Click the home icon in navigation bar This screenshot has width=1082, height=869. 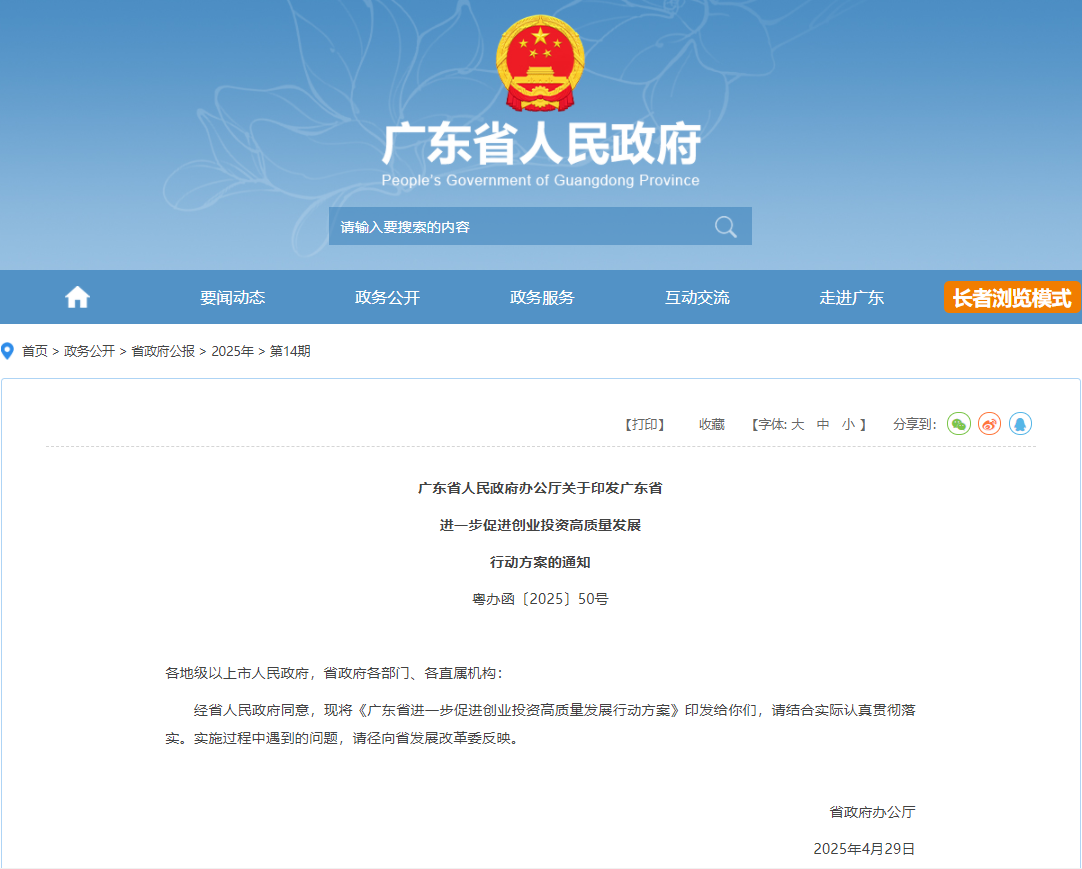click(x=77, y=297)
